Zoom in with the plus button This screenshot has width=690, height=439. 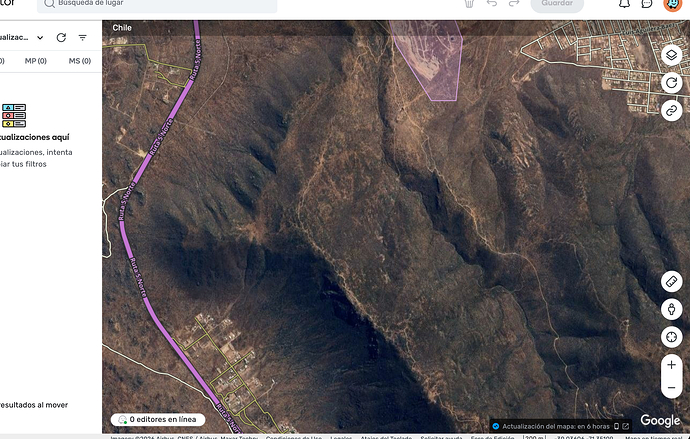[x=671, y=366]
